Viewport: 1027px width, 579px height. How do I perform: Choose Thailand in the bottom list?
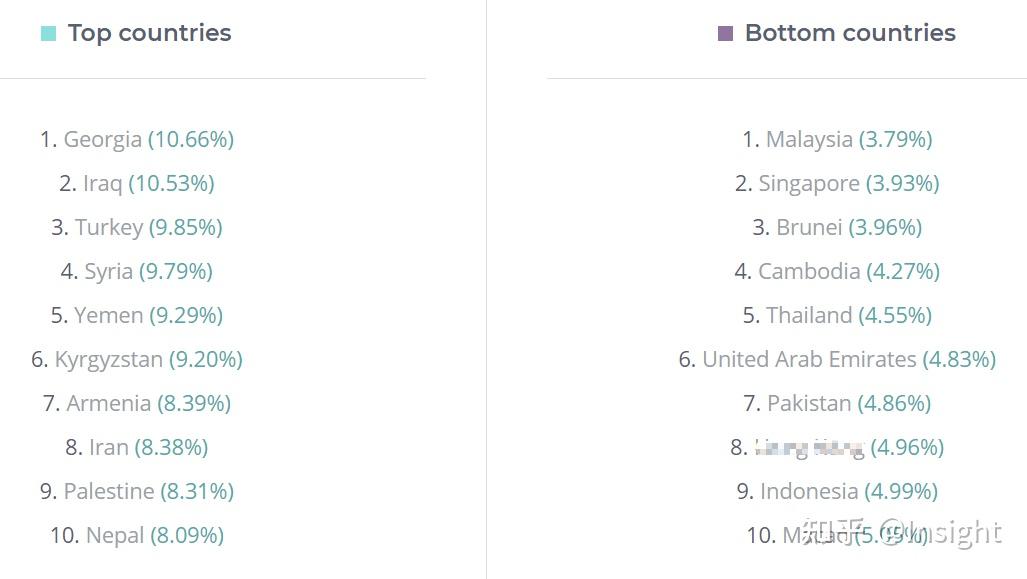[x=837, y=315]
